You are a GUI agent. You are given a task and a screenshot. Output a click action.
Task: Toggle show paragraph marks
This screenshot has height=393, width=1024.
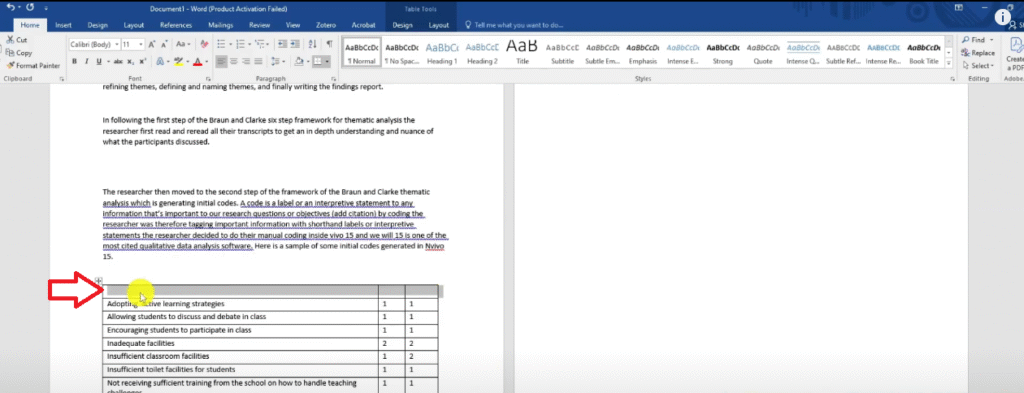pyautogui.click(x=329, y=44)
